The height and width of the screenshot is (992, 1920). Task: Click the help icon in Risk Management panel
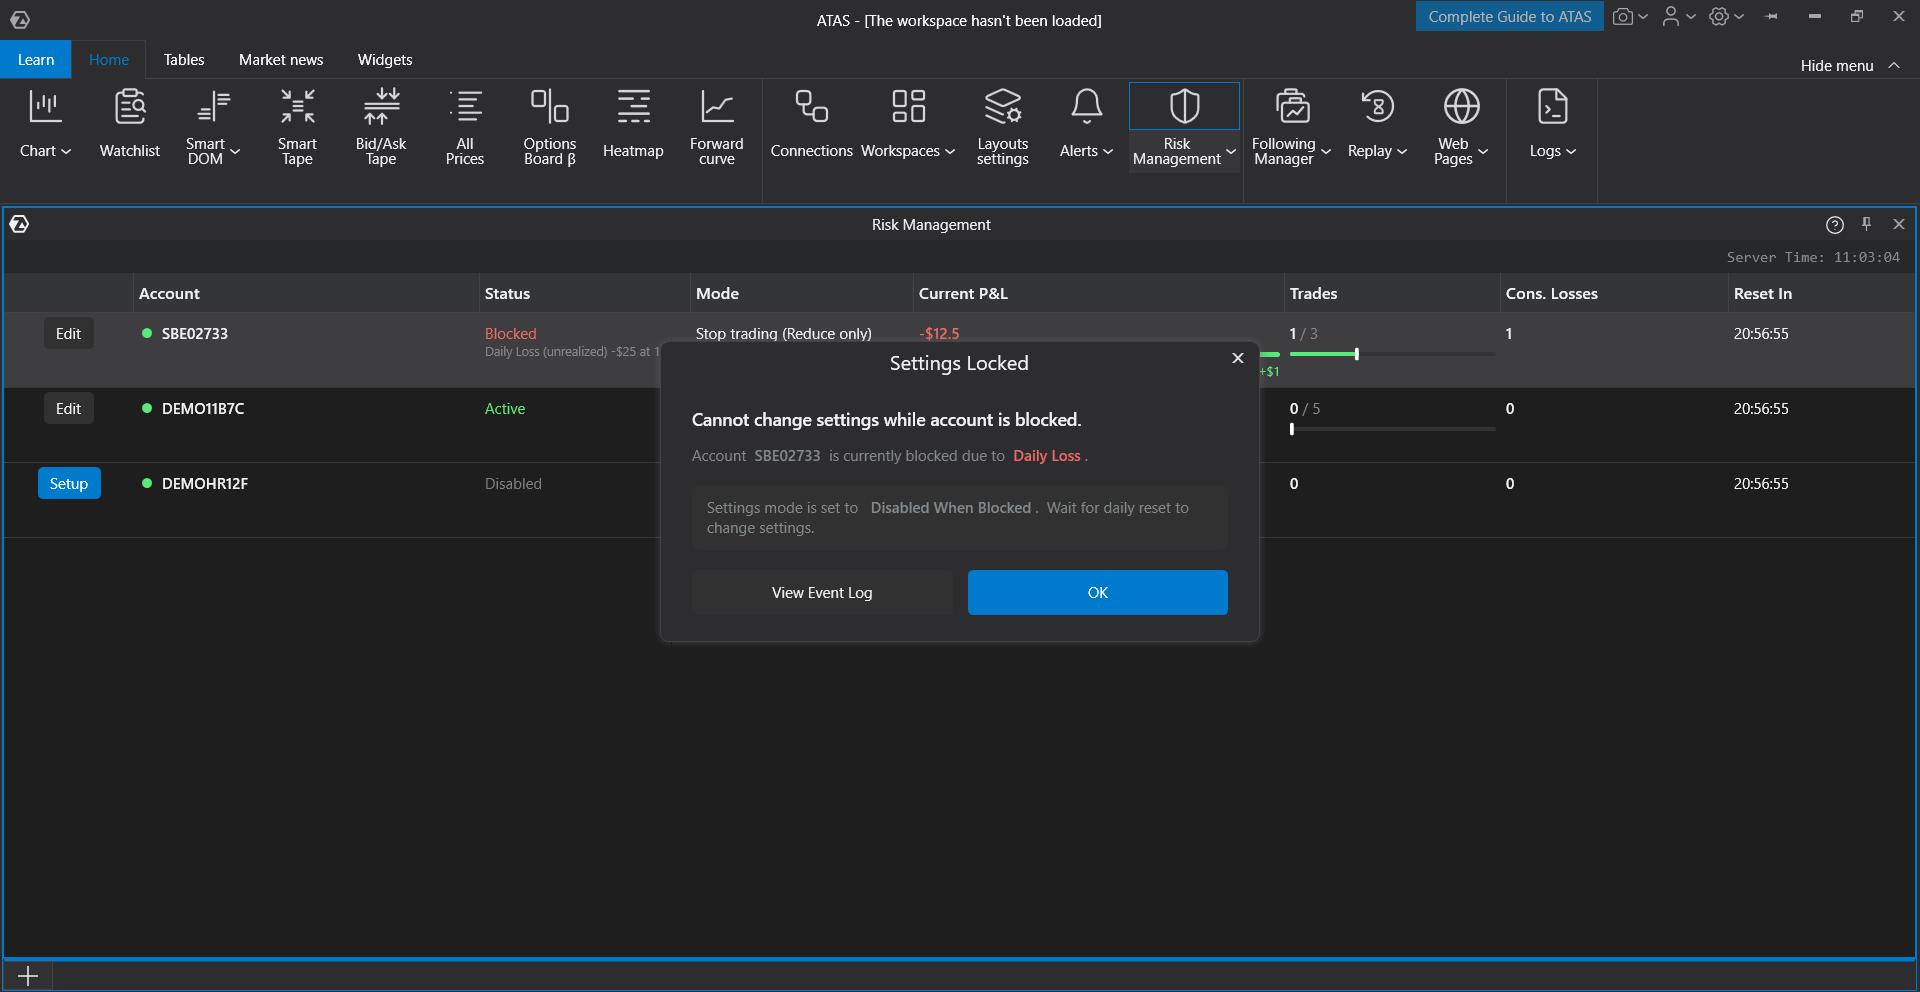[x=1834, y=225]
